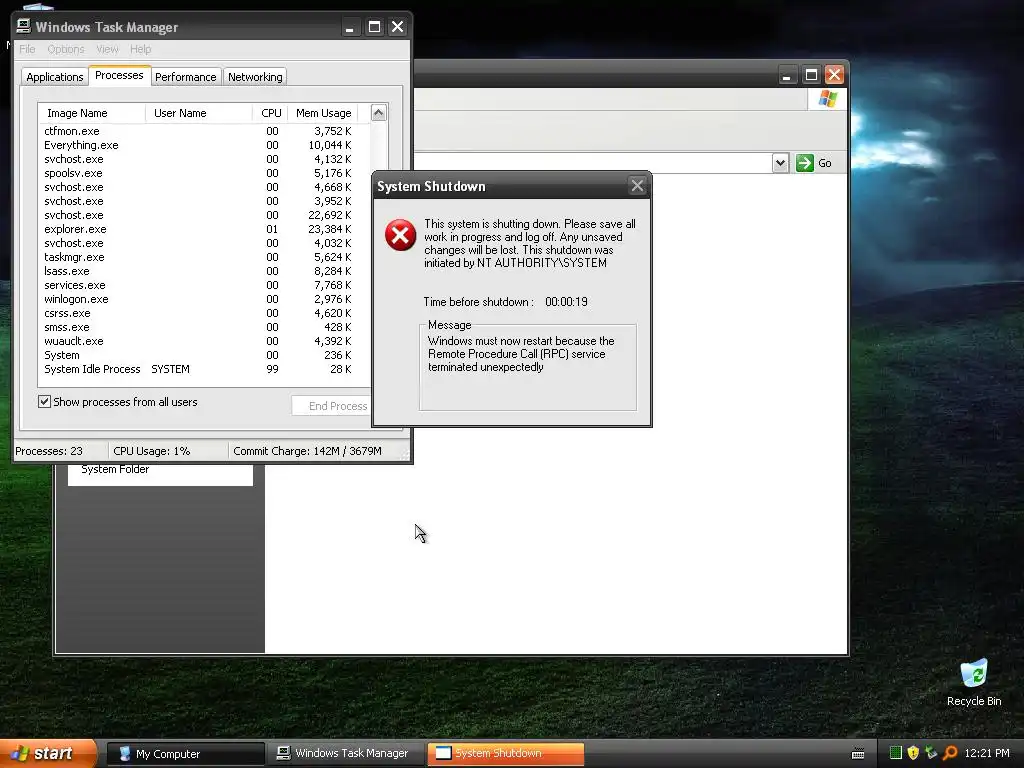Click the Task Manager CPU tray icon
Screen dimensions: 1024x768
[896, 753]
